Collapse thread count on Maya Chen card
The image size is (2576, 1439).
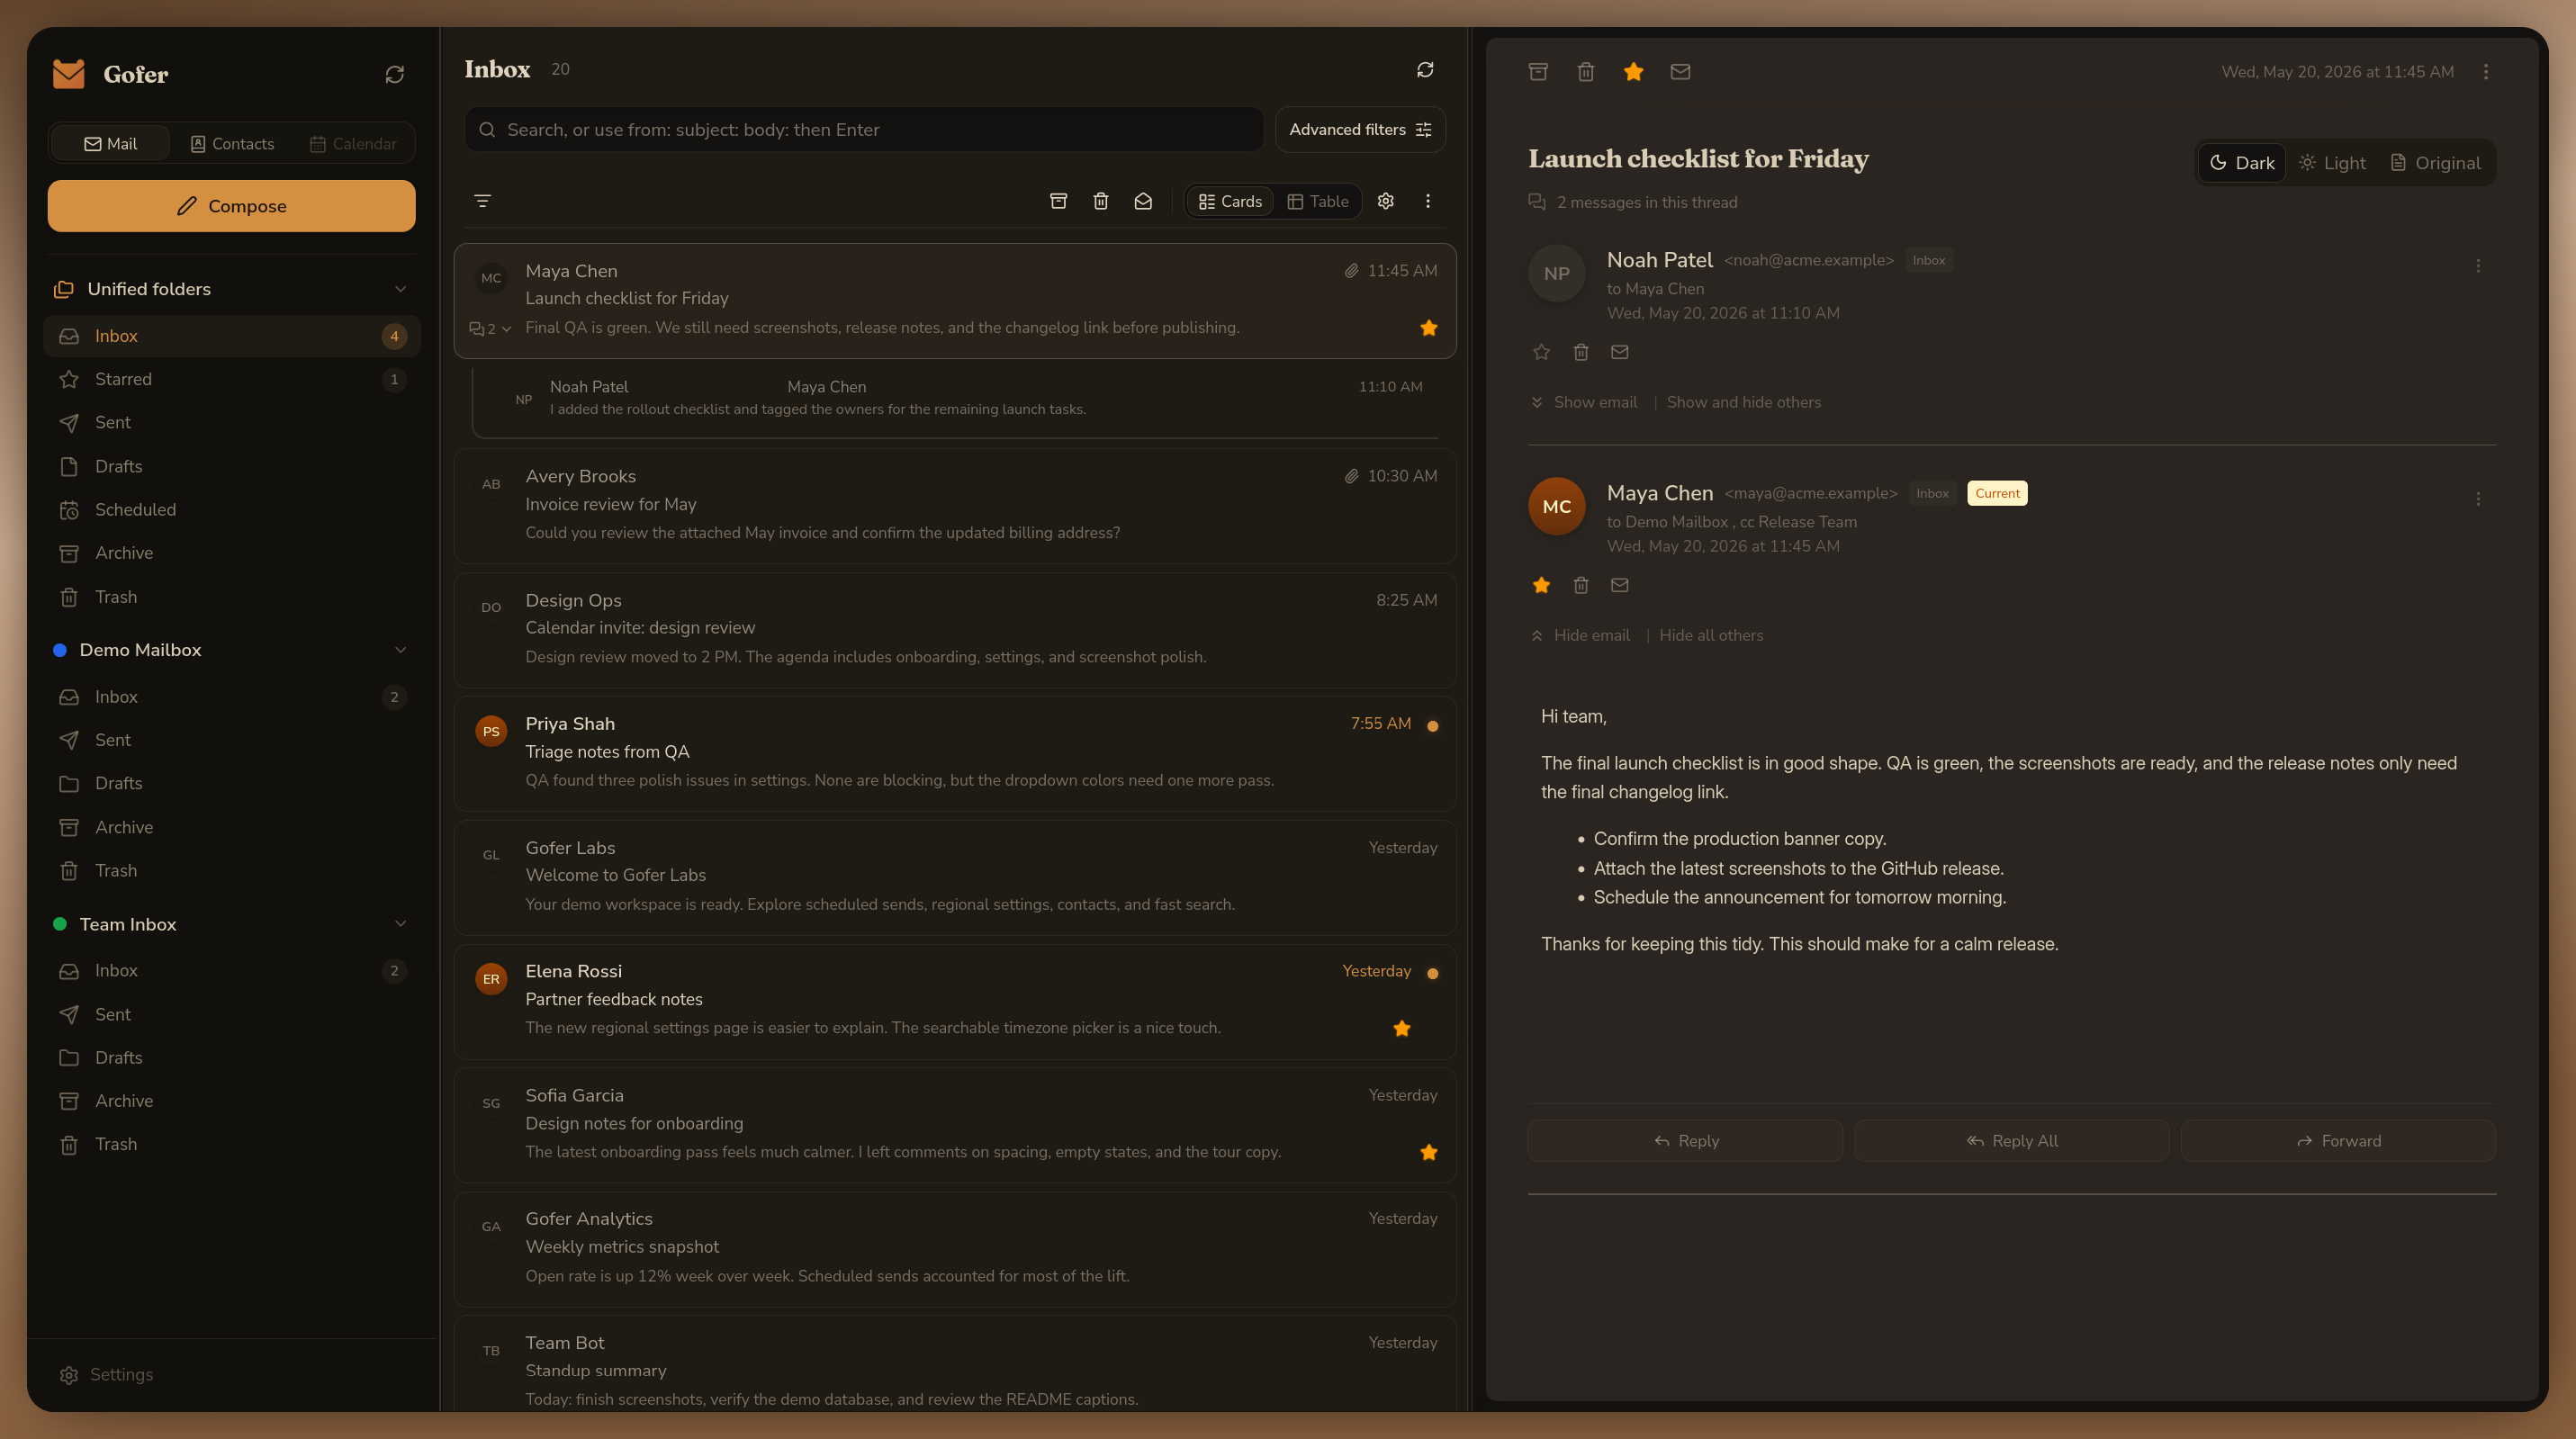click(x=490, y=328)
